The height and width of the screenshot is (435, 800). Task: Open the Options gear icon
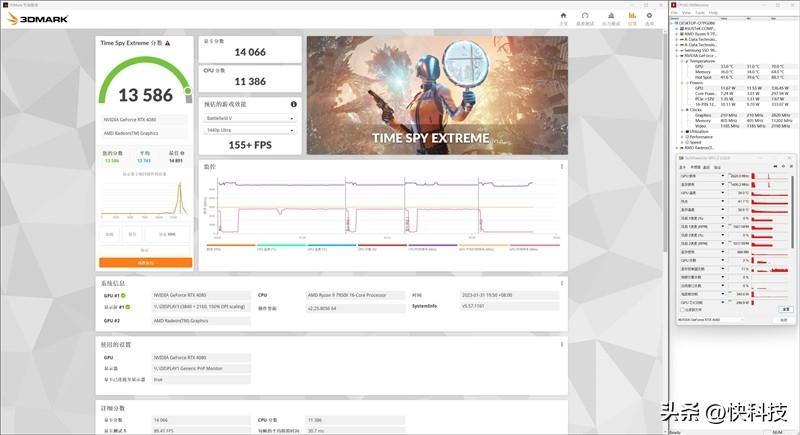point(649,18)
